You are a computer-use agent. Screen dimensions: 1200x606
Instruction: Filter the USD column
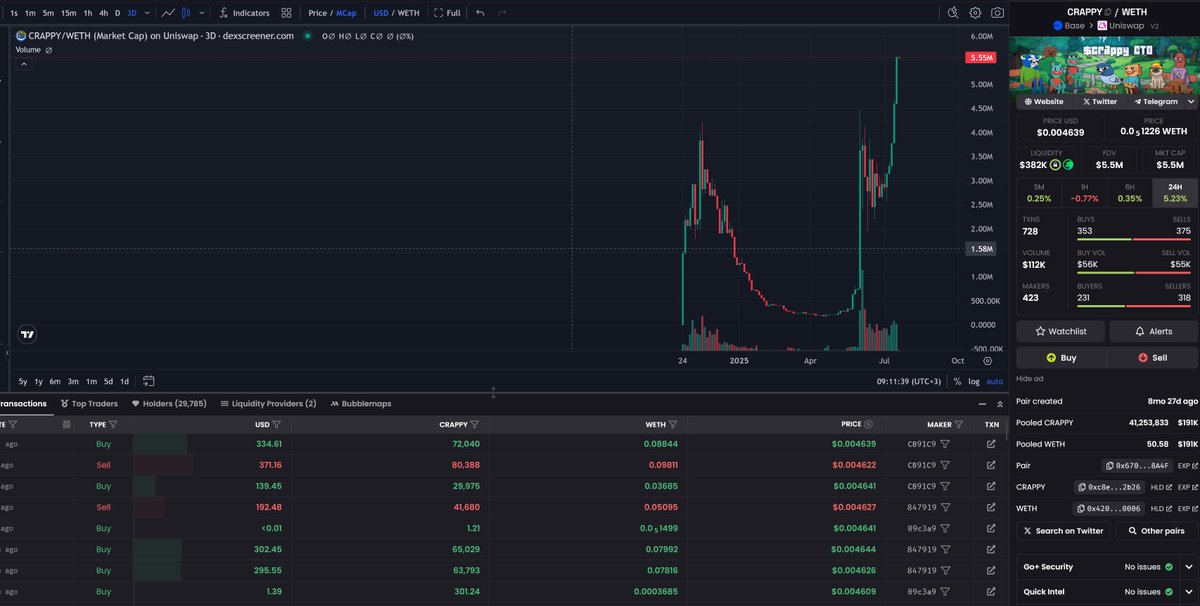tap(278, 424)
